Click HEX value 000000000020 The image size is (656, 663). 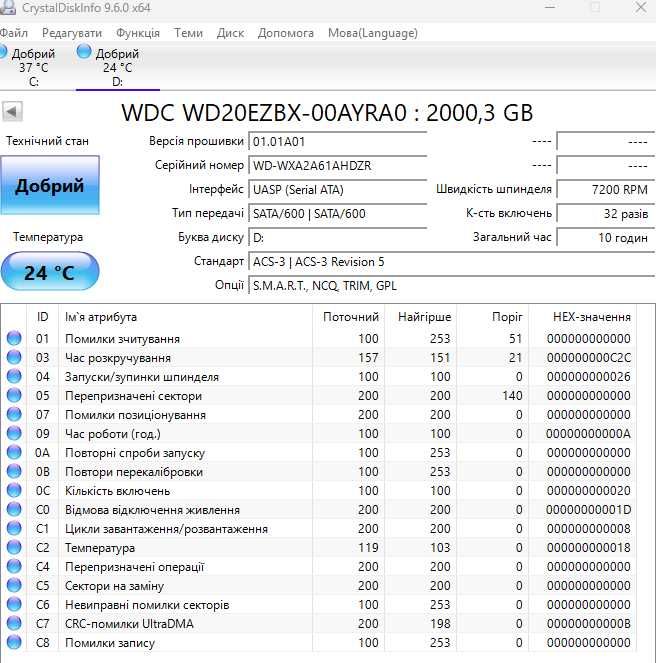pyautogui.click(x=588, y=491)
